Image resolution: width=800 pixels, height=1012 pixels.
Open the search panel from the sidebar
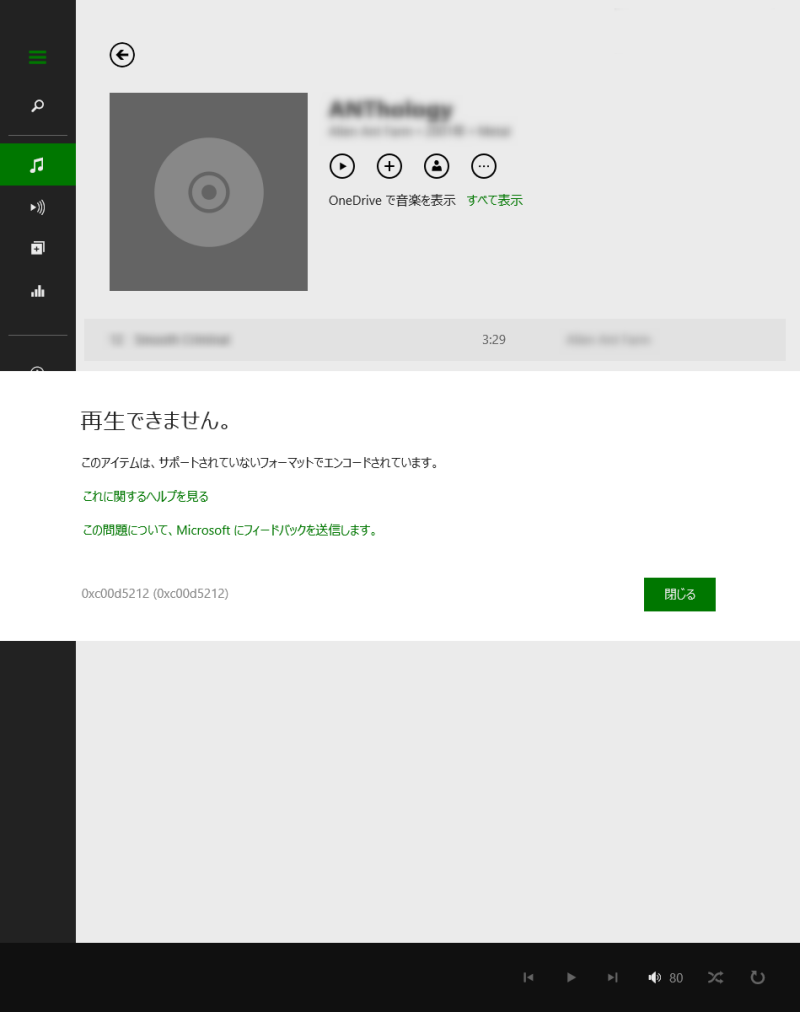click(x=37, y=105)
